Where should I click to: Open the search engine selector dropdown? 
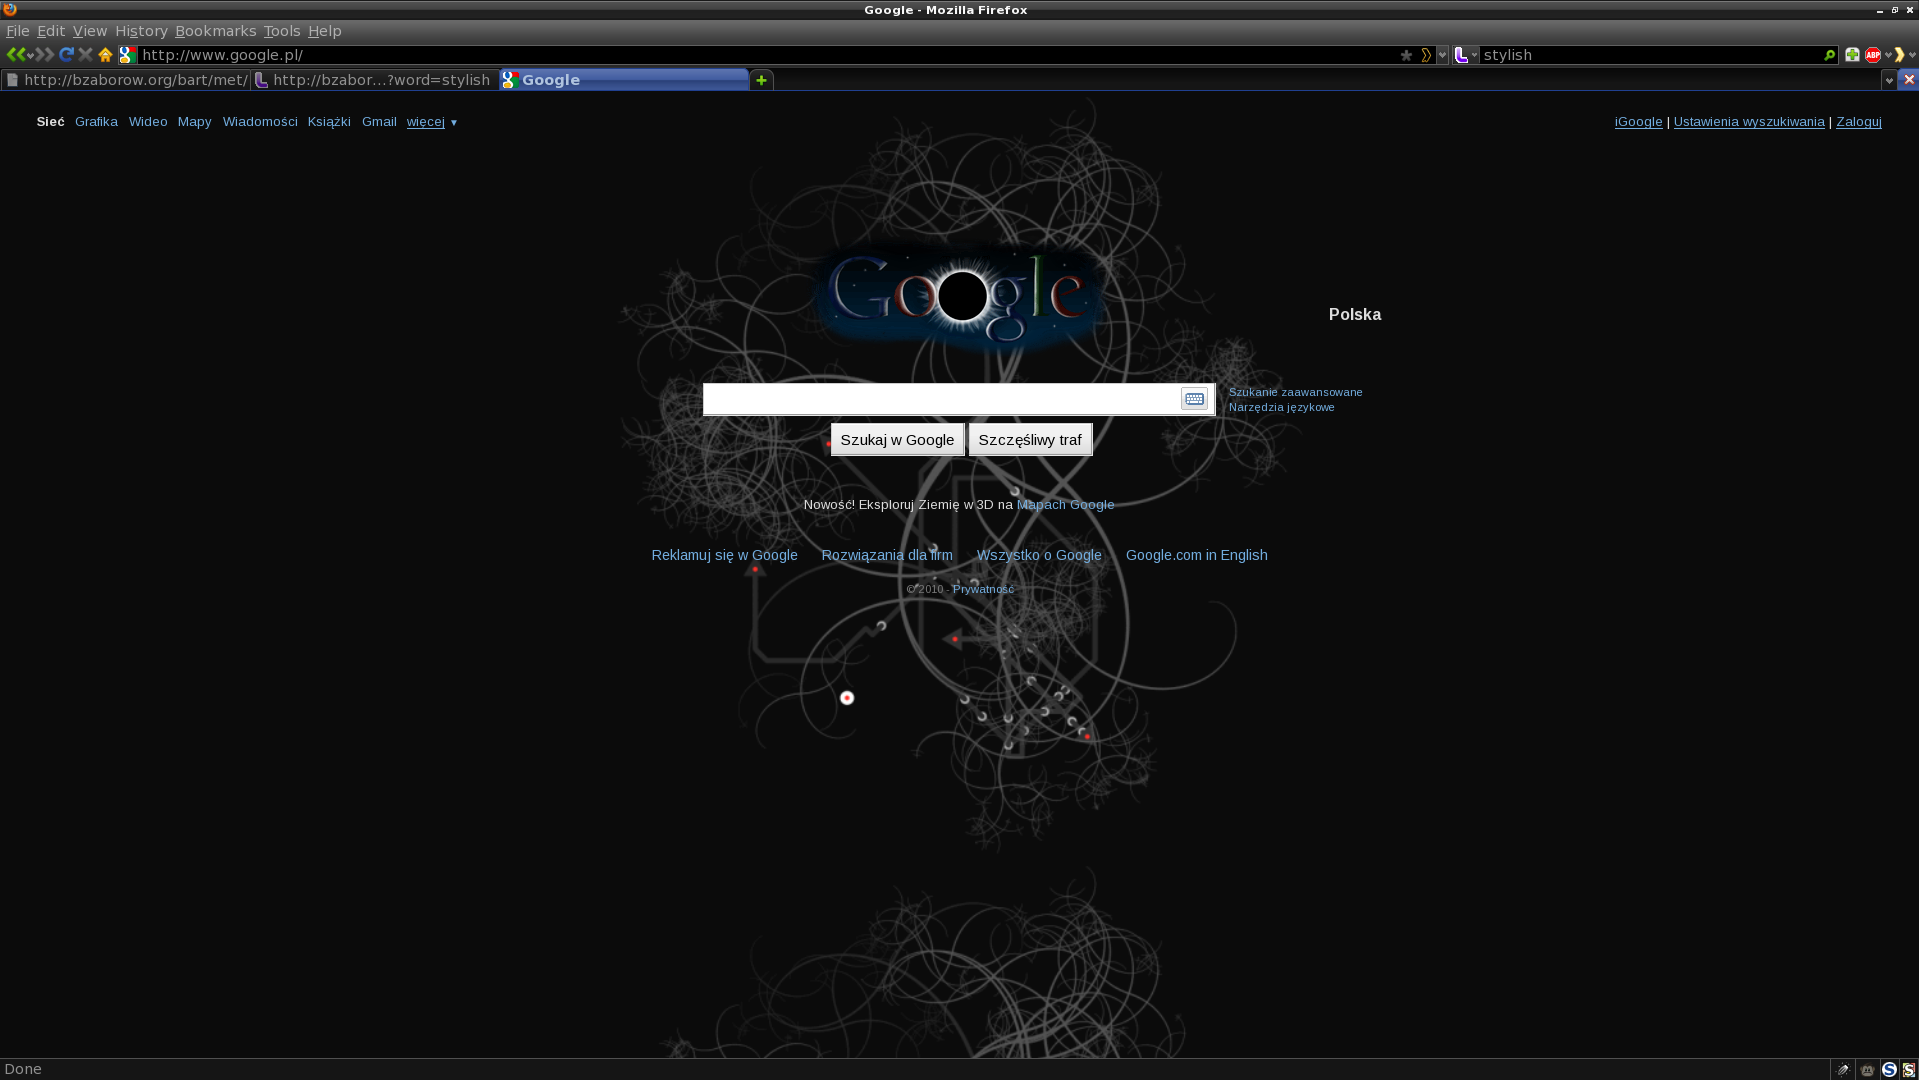(1466, 55)
